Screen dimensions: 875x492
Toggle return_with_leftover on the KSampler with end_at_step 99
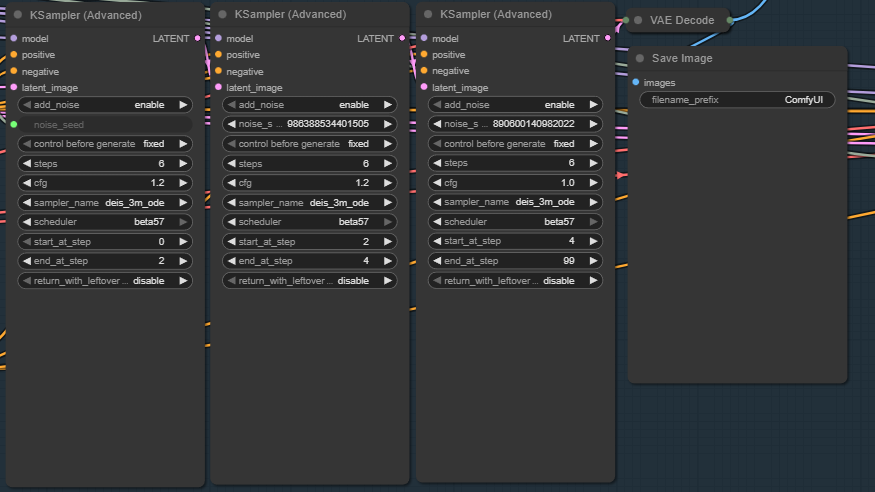[x=515, y=281]
